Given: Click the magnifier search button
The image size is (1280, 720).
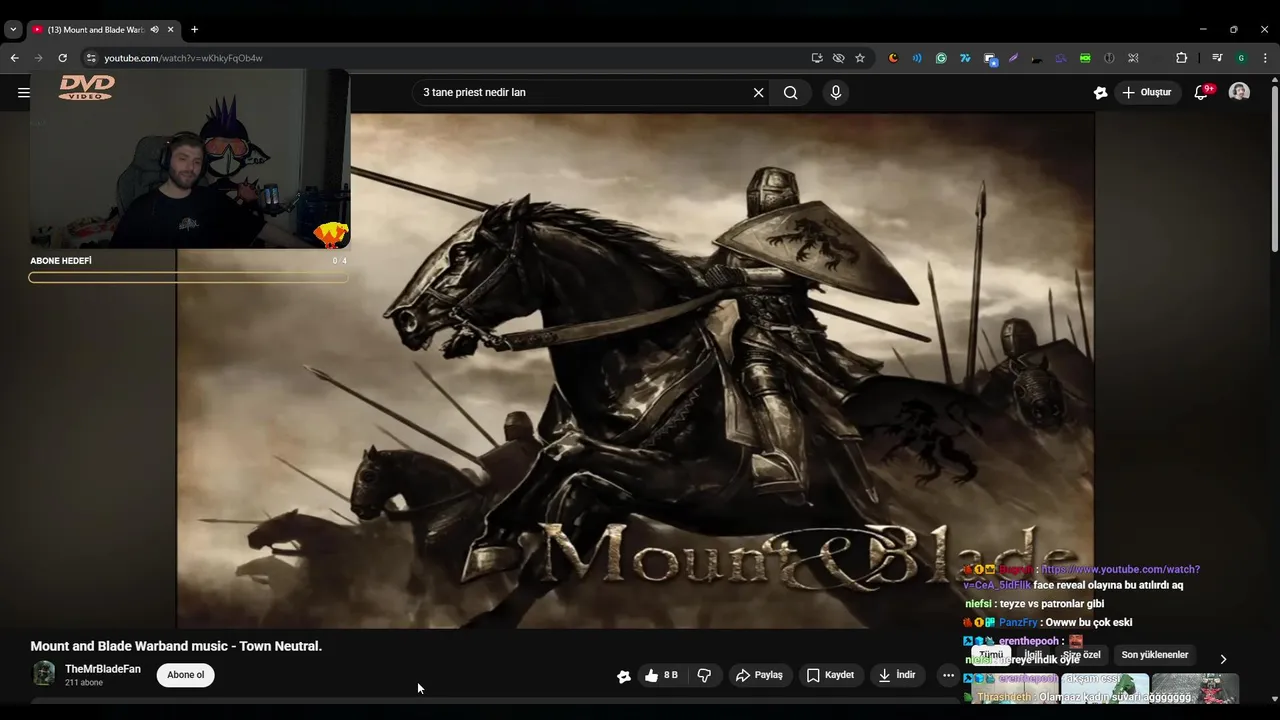Looking at the screenshot, I should click(790, 93).
